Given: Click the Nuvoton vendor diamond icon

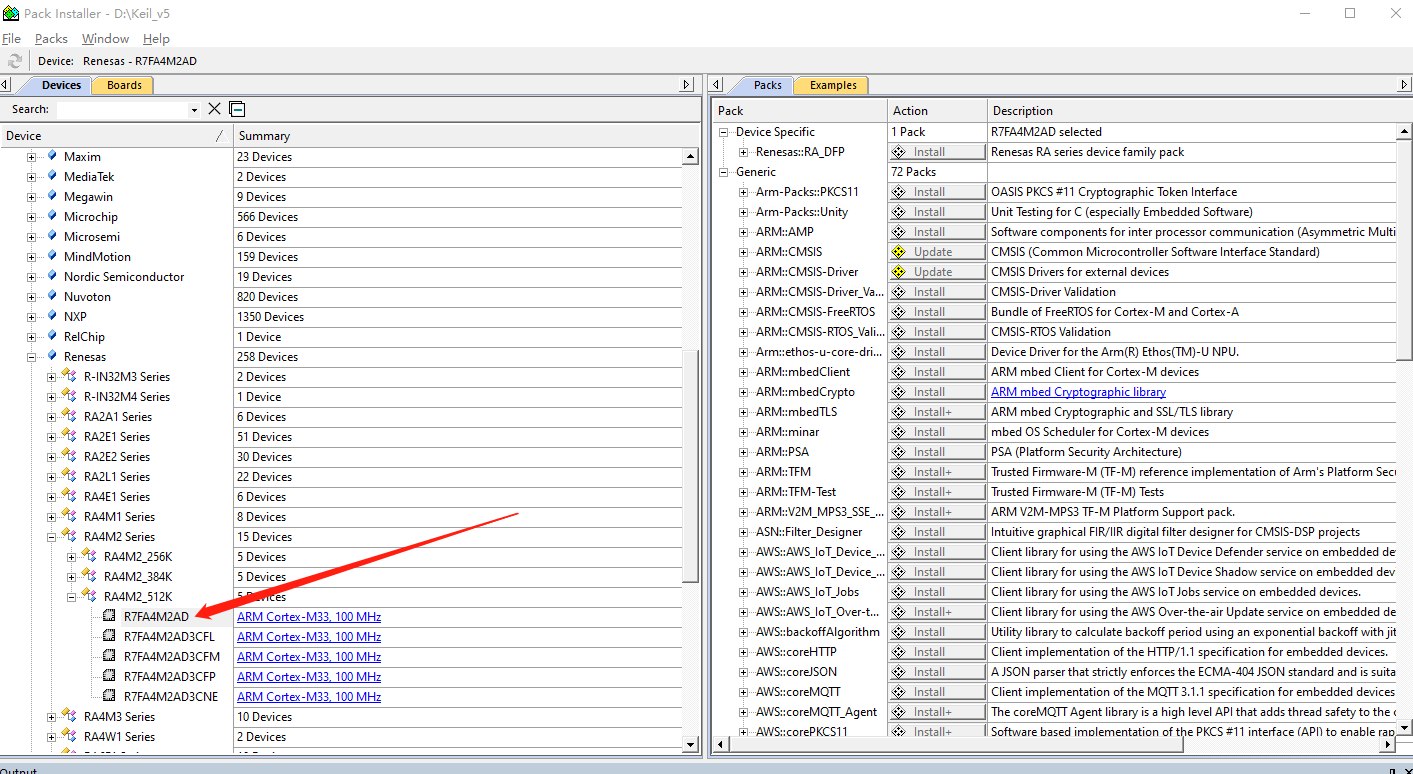Looking at the screenshot, I should (x=52, y=296).
